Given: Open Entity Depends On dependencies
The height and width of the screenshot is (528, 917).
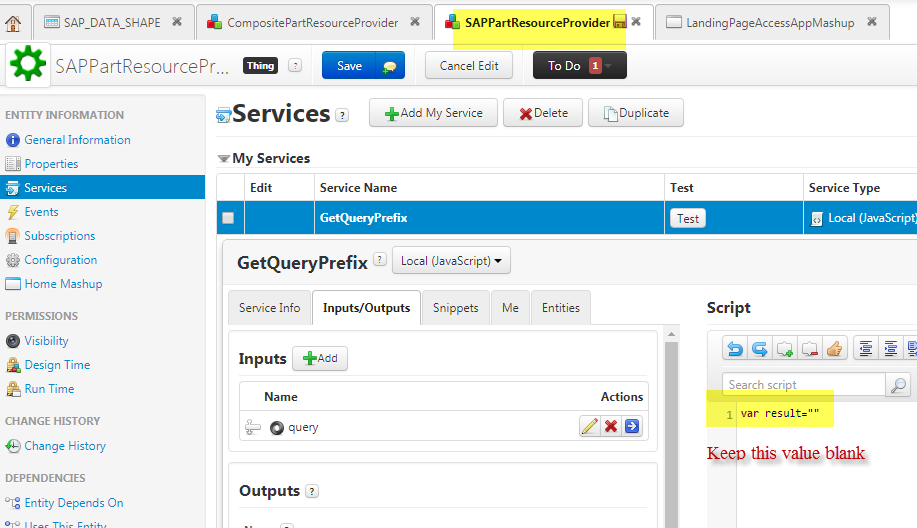Looking at the screenshot, I should point(74,503).
